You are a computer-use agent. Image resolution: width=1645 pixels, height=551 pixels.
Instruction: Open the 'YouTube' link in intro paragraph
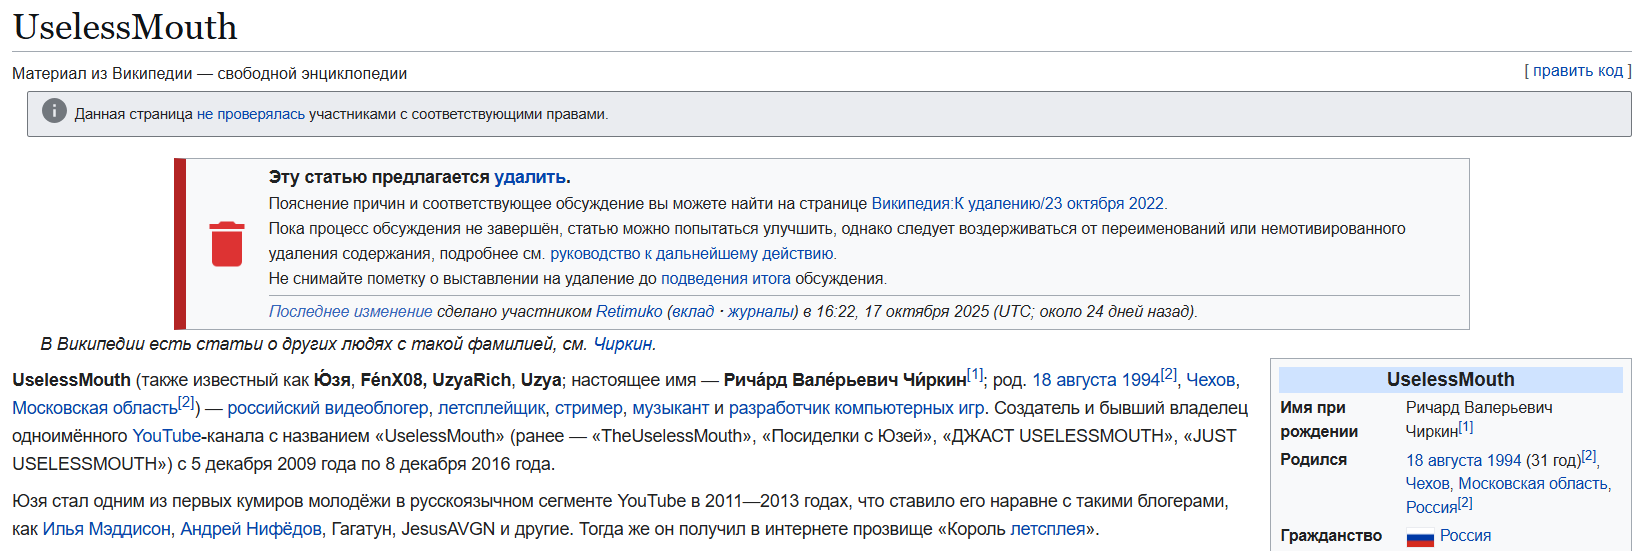click(167, 436)
